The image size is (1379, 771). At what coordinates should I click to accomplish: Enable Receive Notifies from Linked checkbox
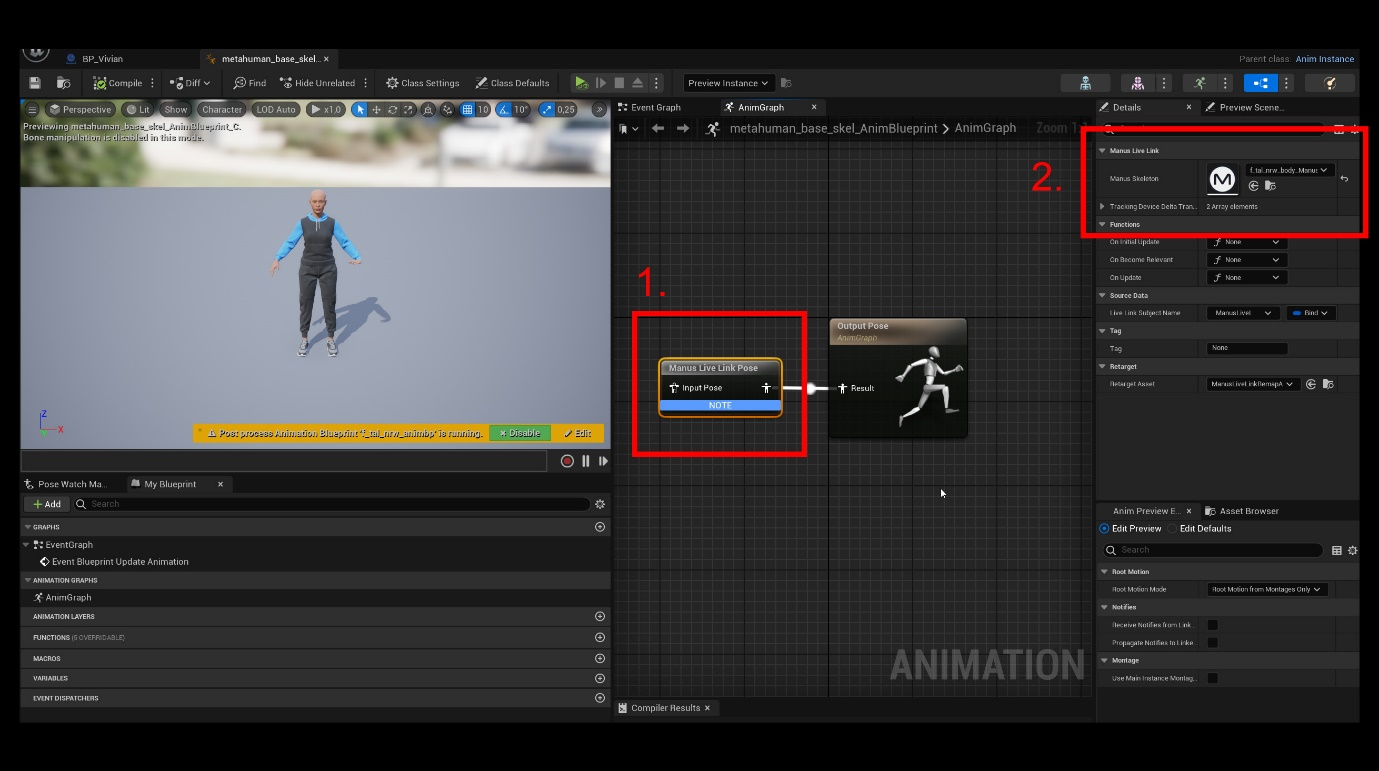[x=1212, y=625]
